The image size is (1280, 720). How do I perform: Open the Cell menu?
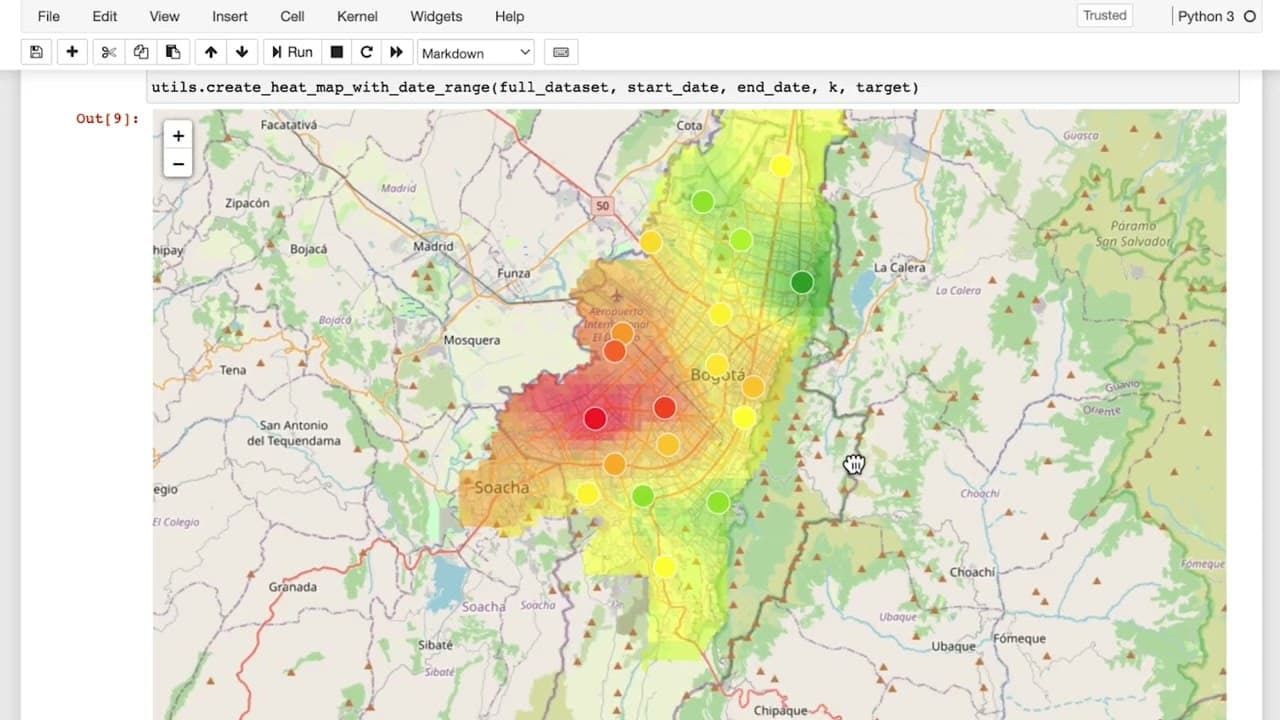pos(292,16)
